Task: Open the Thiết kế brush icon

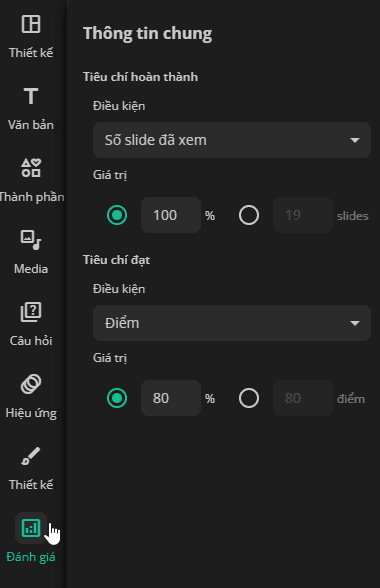Action: tap(31, 456)
